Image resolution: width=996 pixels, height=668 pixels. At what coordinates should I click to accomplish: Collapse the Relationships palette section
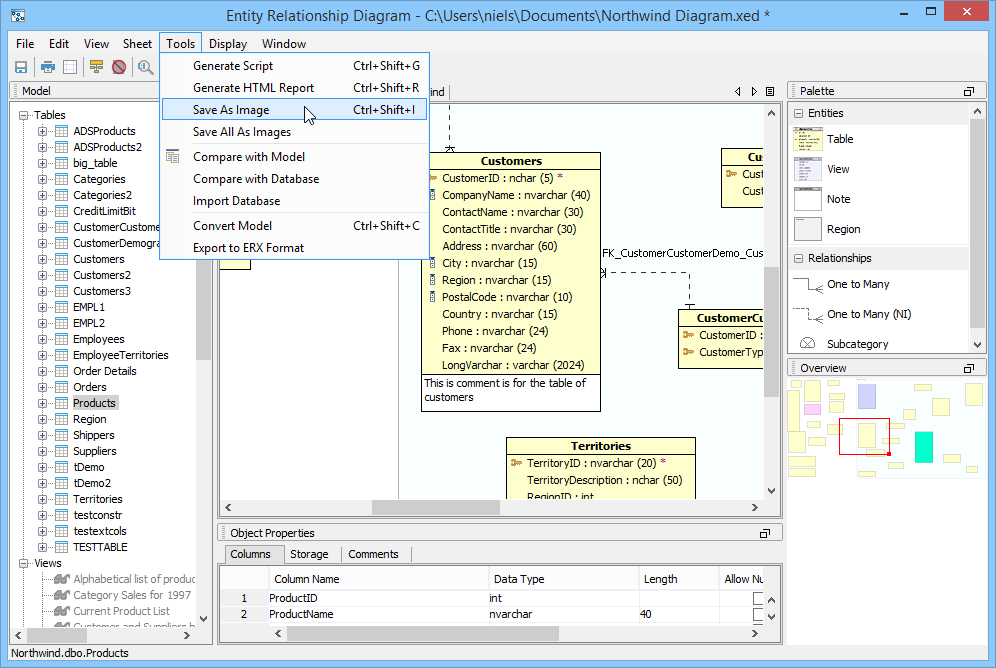pyautogui.click(x=798, y=258)
